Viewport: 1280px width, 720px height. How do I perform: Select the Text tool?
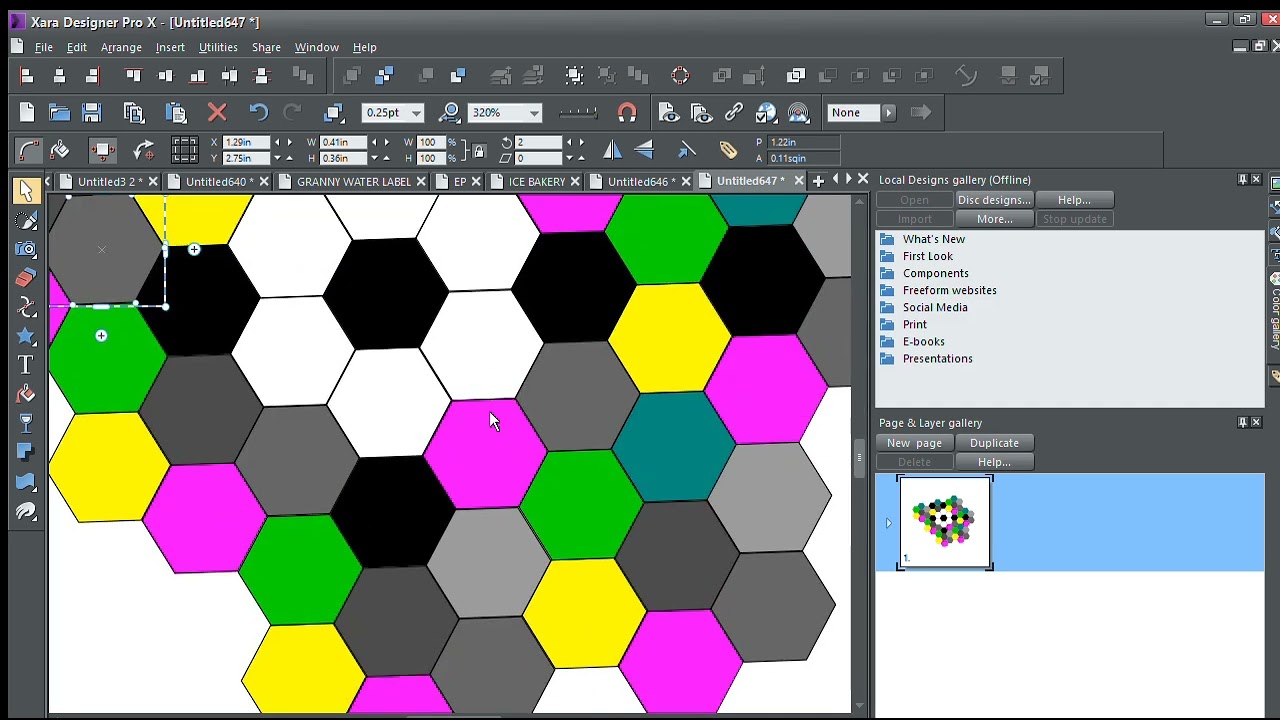pyautogui.click(x=26, y=365)
